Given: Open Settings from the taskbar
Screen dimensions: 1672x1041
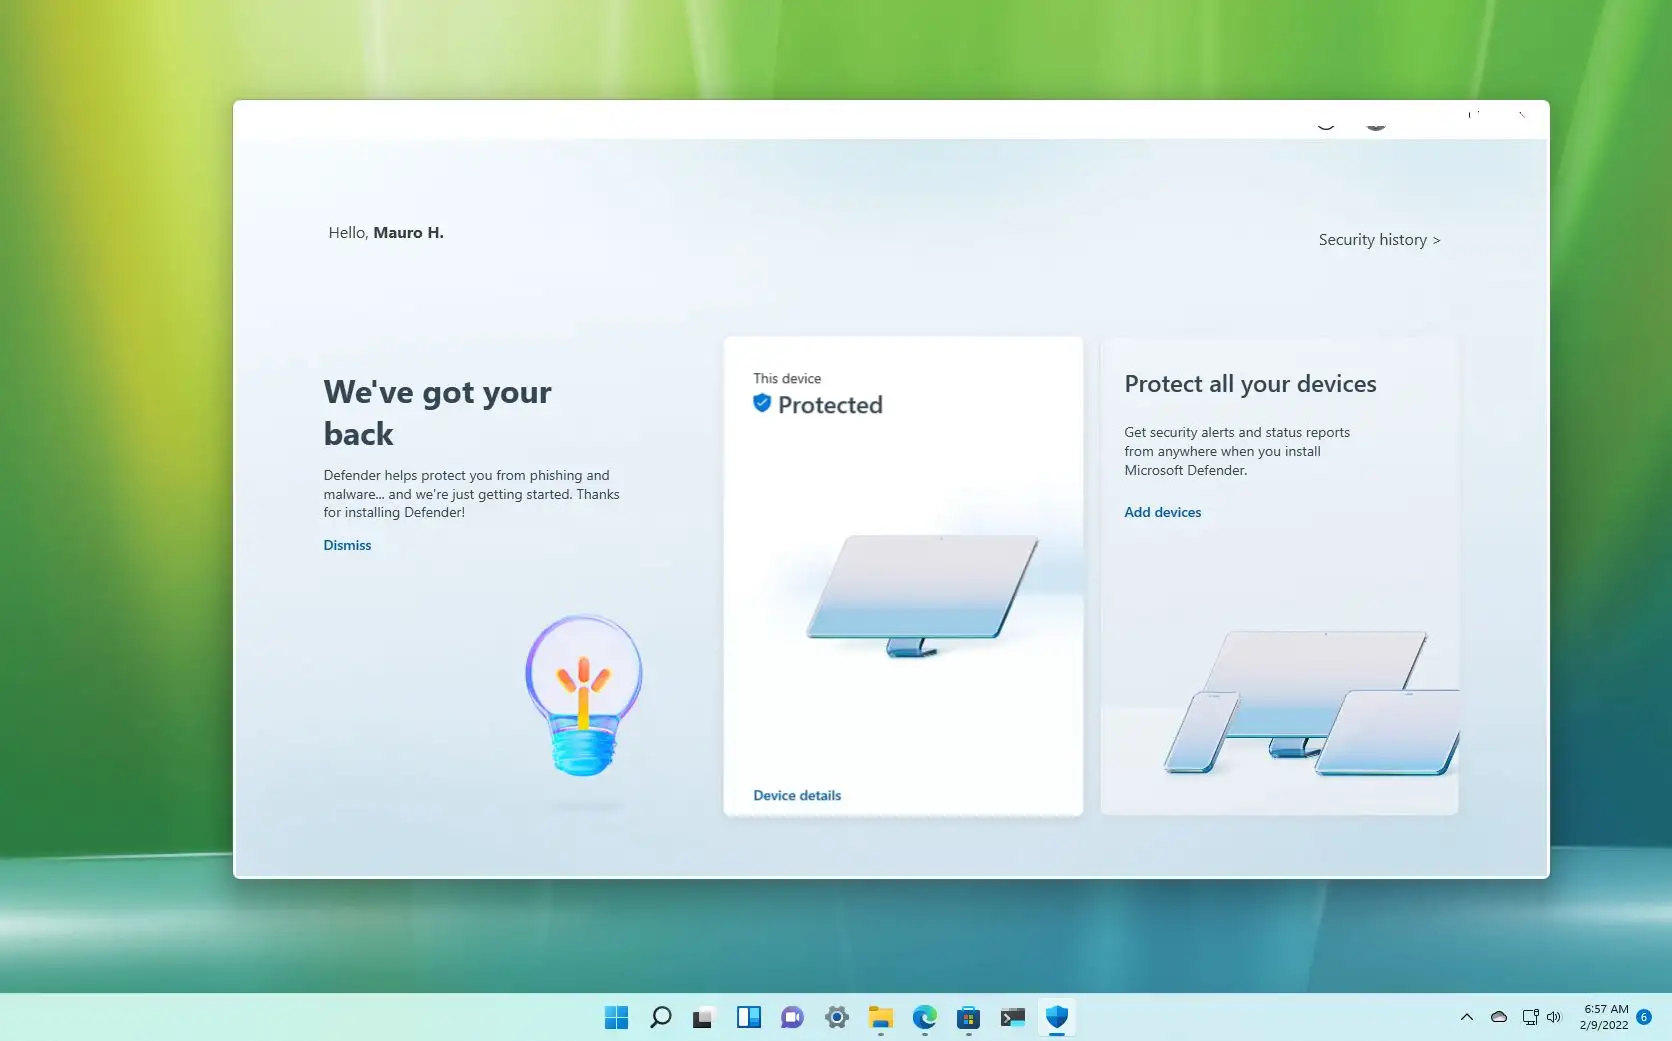Looking at the screenshot, I should [836, 1018].
